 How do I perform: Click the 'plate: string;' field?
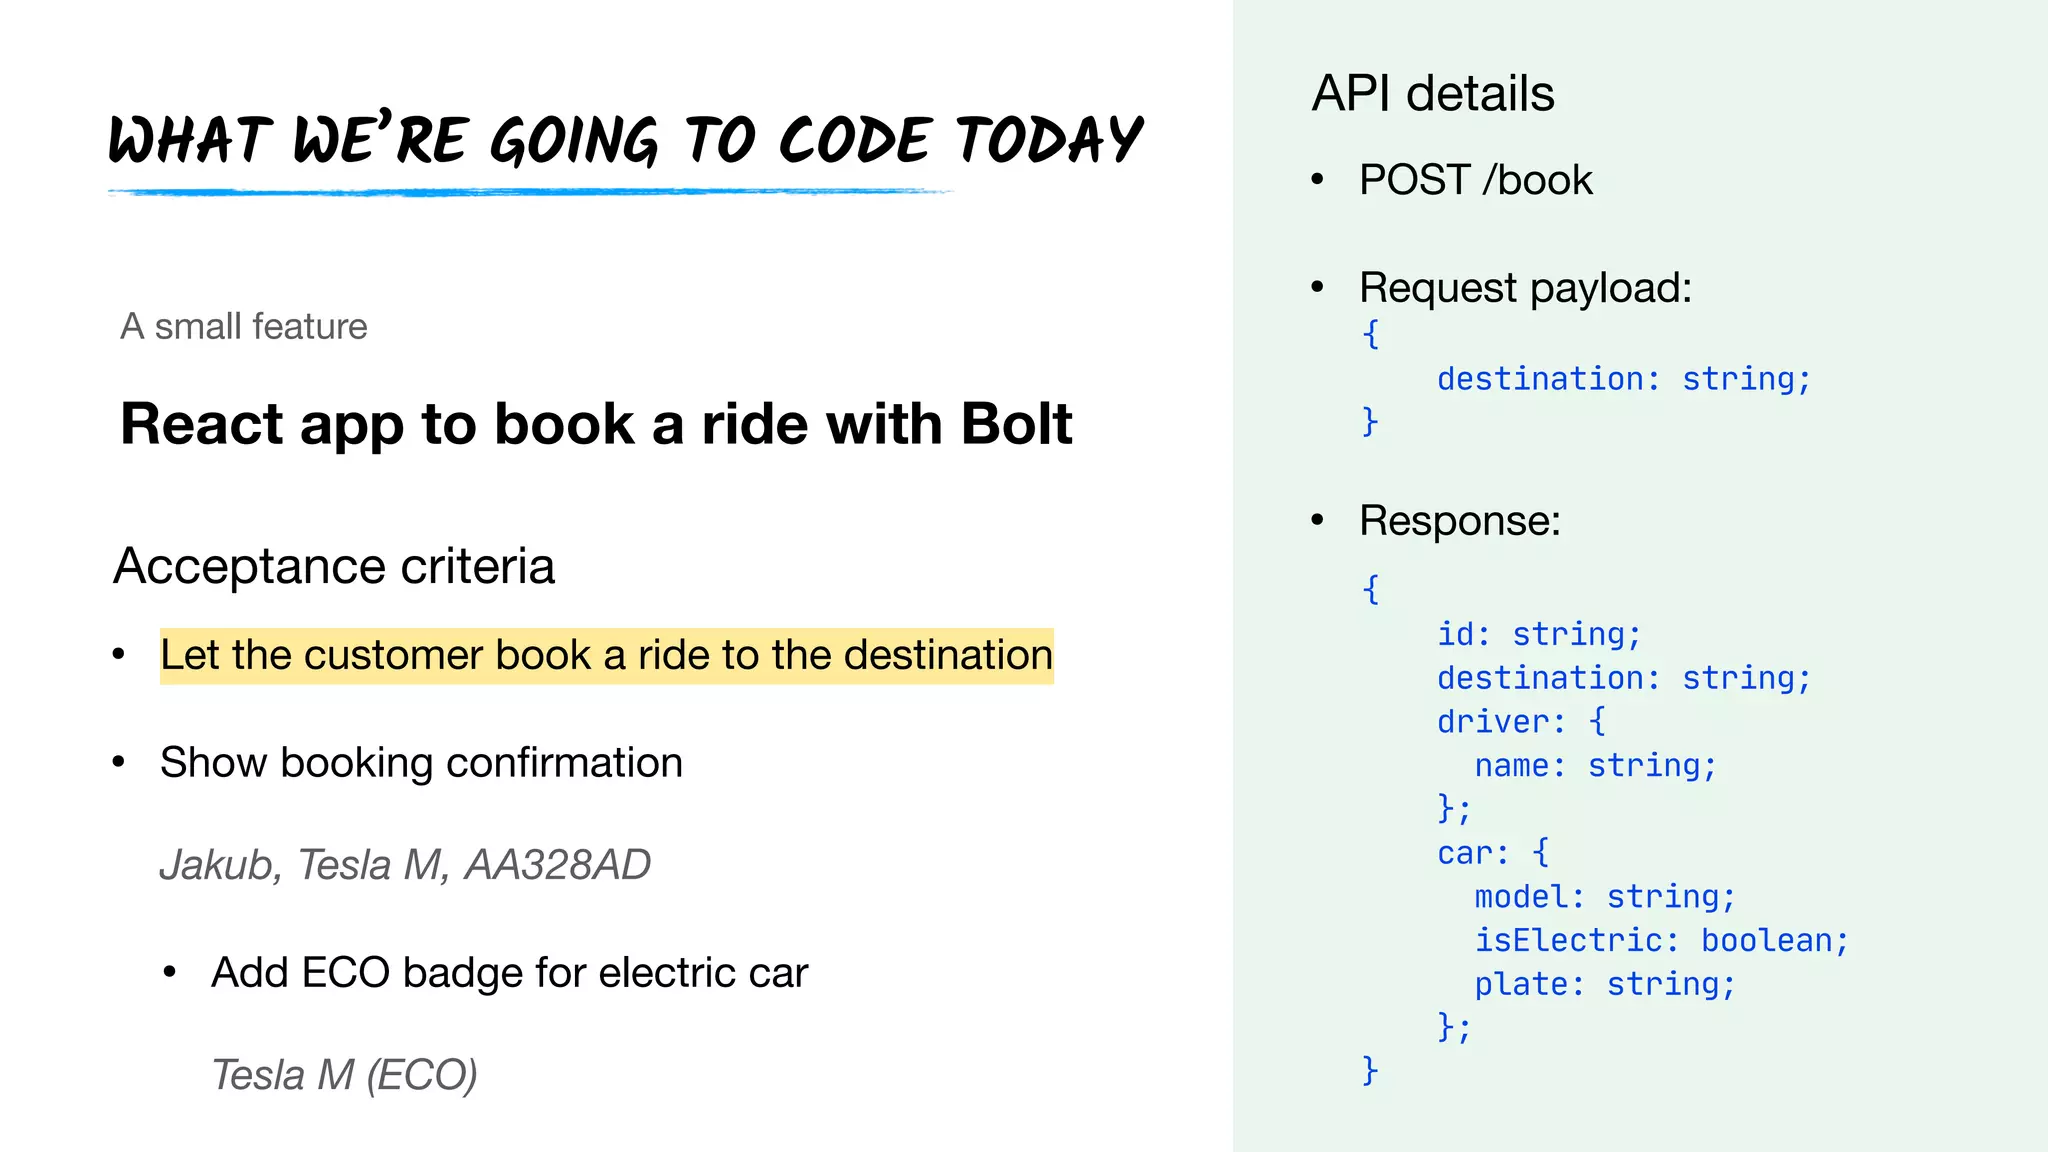coord(1605,984)
